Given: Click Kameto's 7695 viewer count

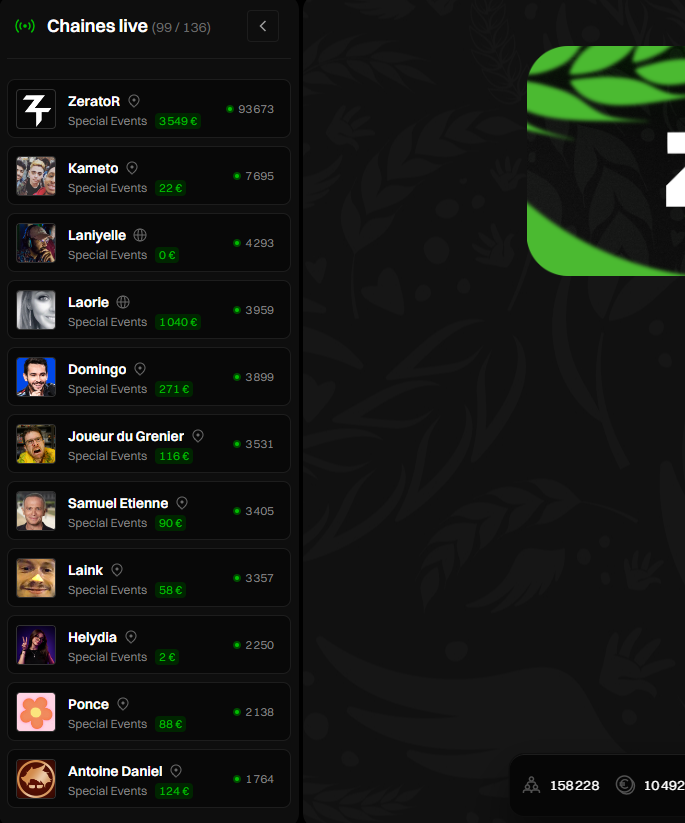Looking at the screenshot, I should [259, 176].
